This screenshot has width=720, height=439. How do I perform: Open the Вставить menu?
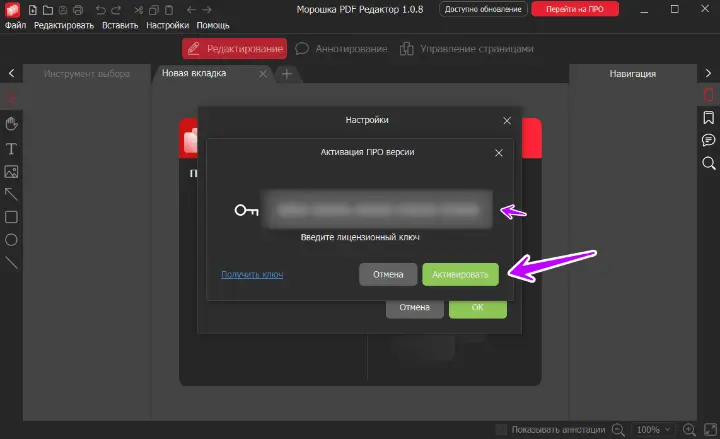point(120,25)
